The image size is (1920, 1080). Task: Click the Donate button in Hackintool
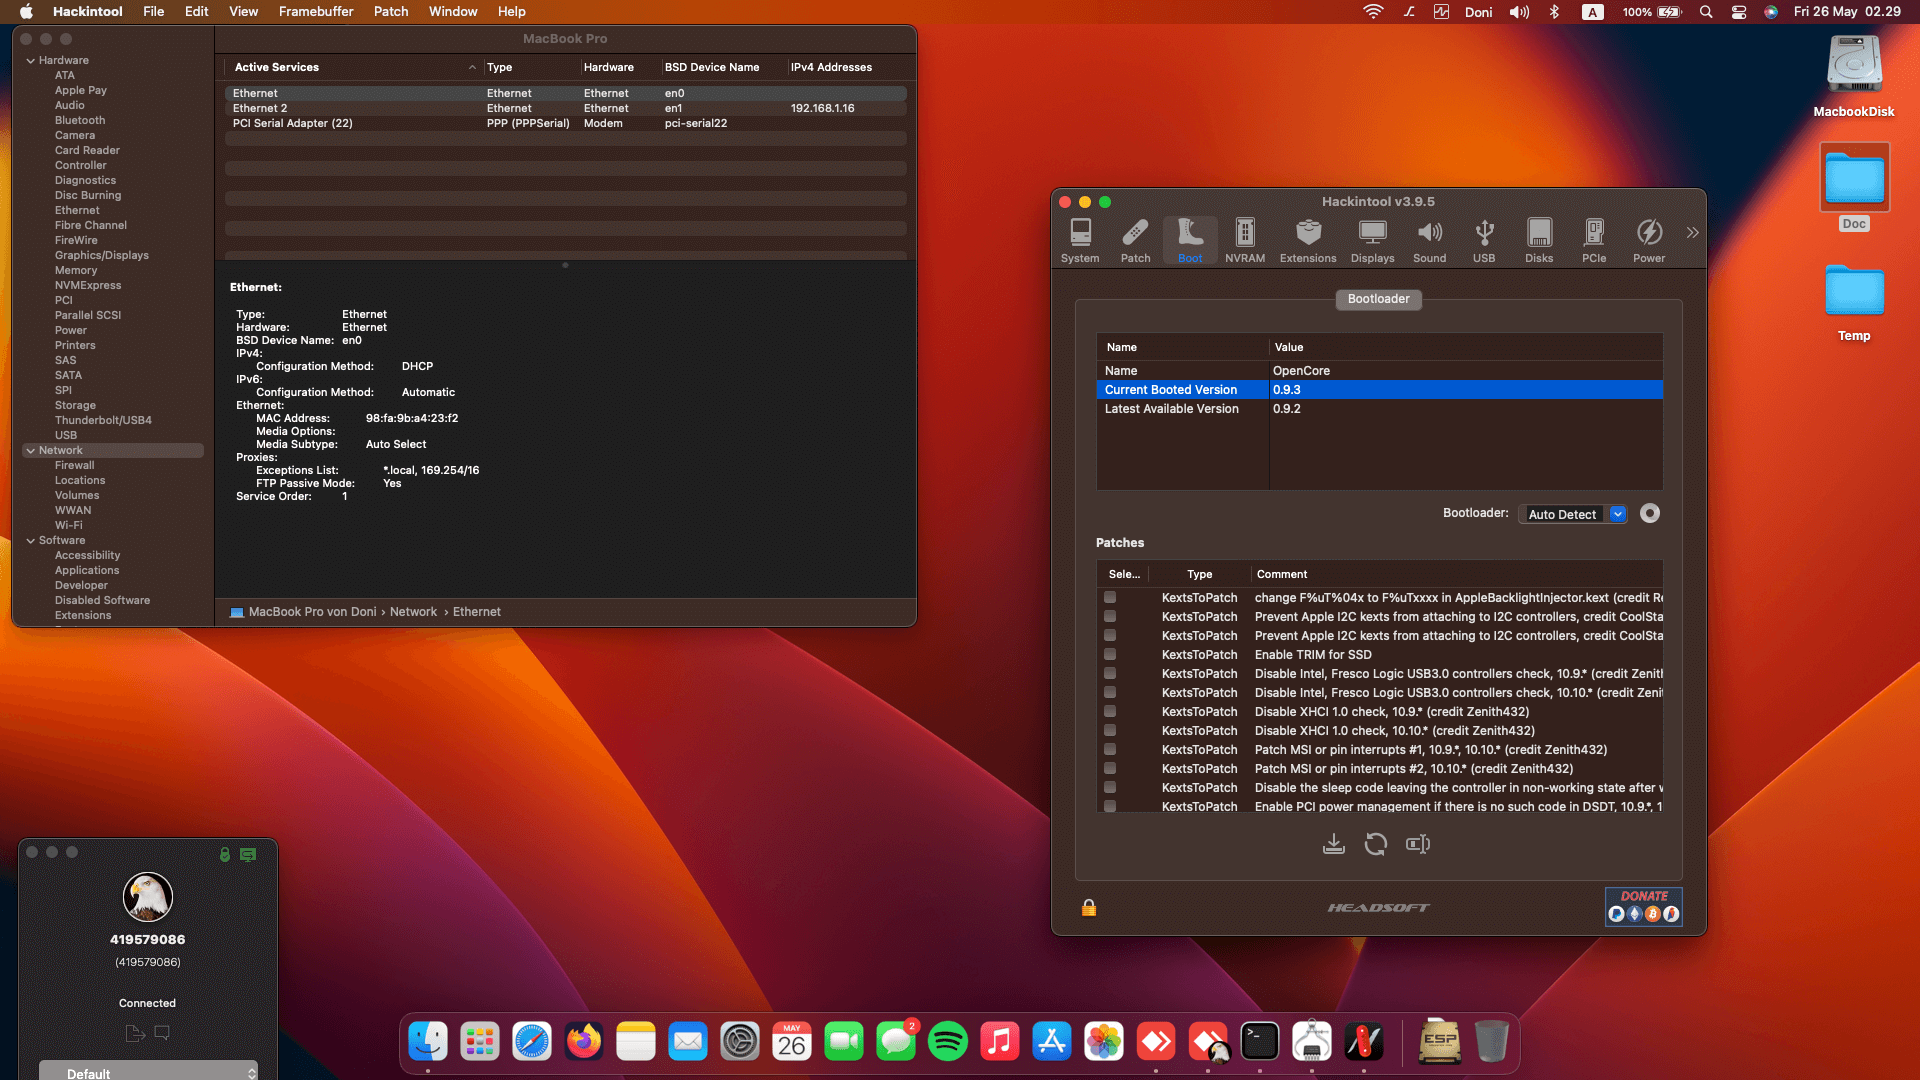(x=1644, y=906)
